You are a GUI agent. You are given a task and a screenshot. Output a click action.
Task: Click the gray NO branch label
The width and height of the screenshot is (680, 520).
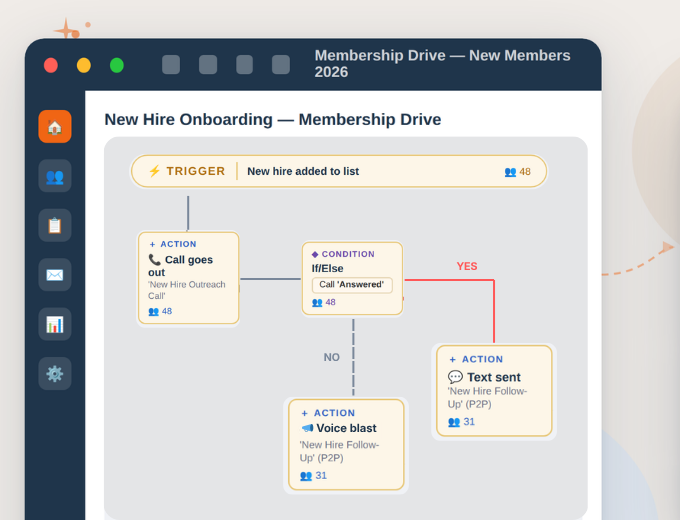(x=331, y=357)
